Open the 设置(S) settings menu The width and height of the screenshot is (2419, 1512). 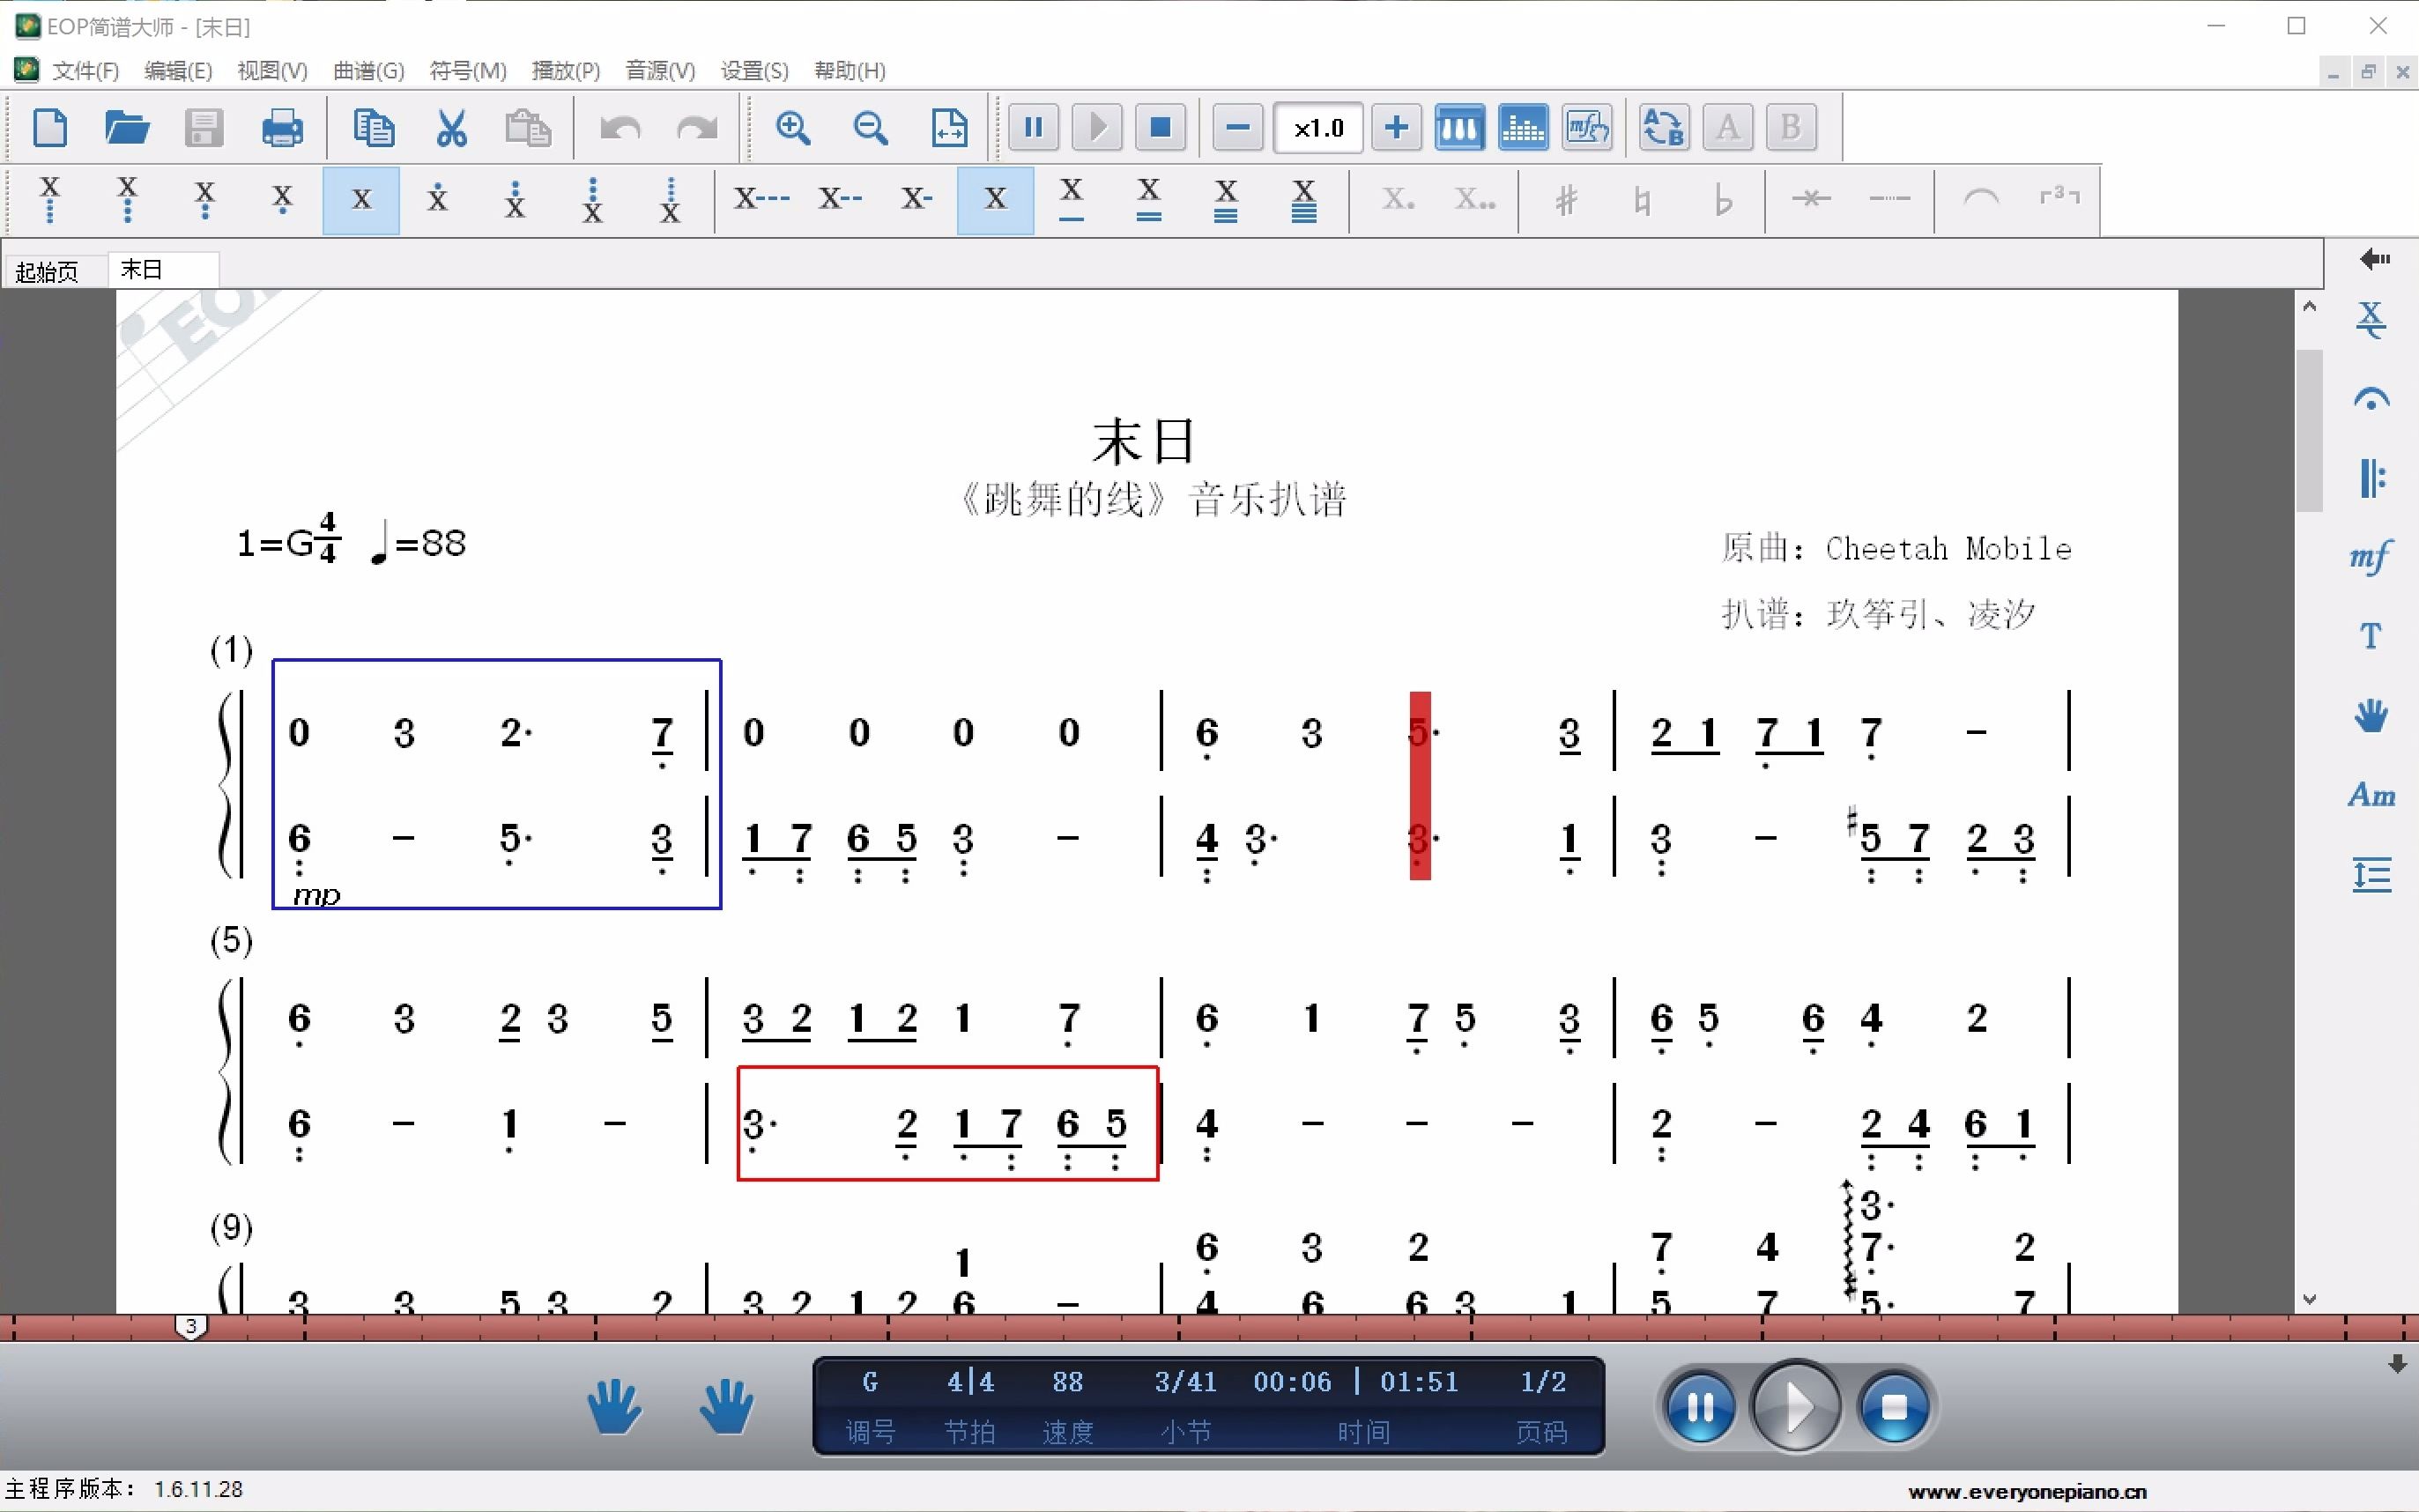point(754,70)
